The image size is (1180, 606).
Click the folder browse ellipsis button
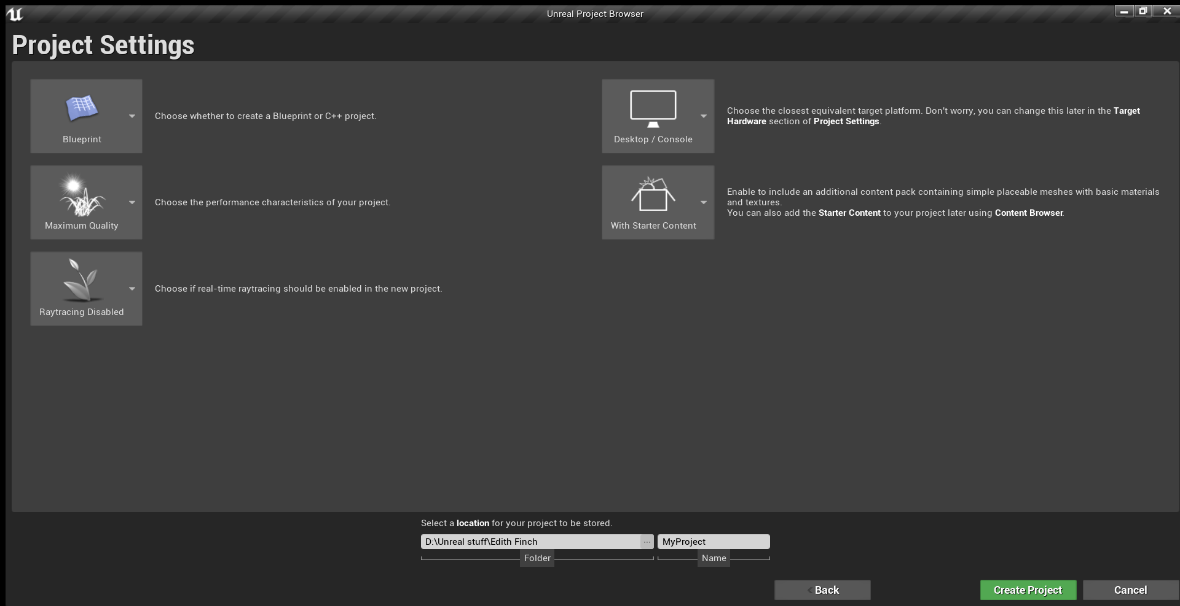tap(646, 541)
